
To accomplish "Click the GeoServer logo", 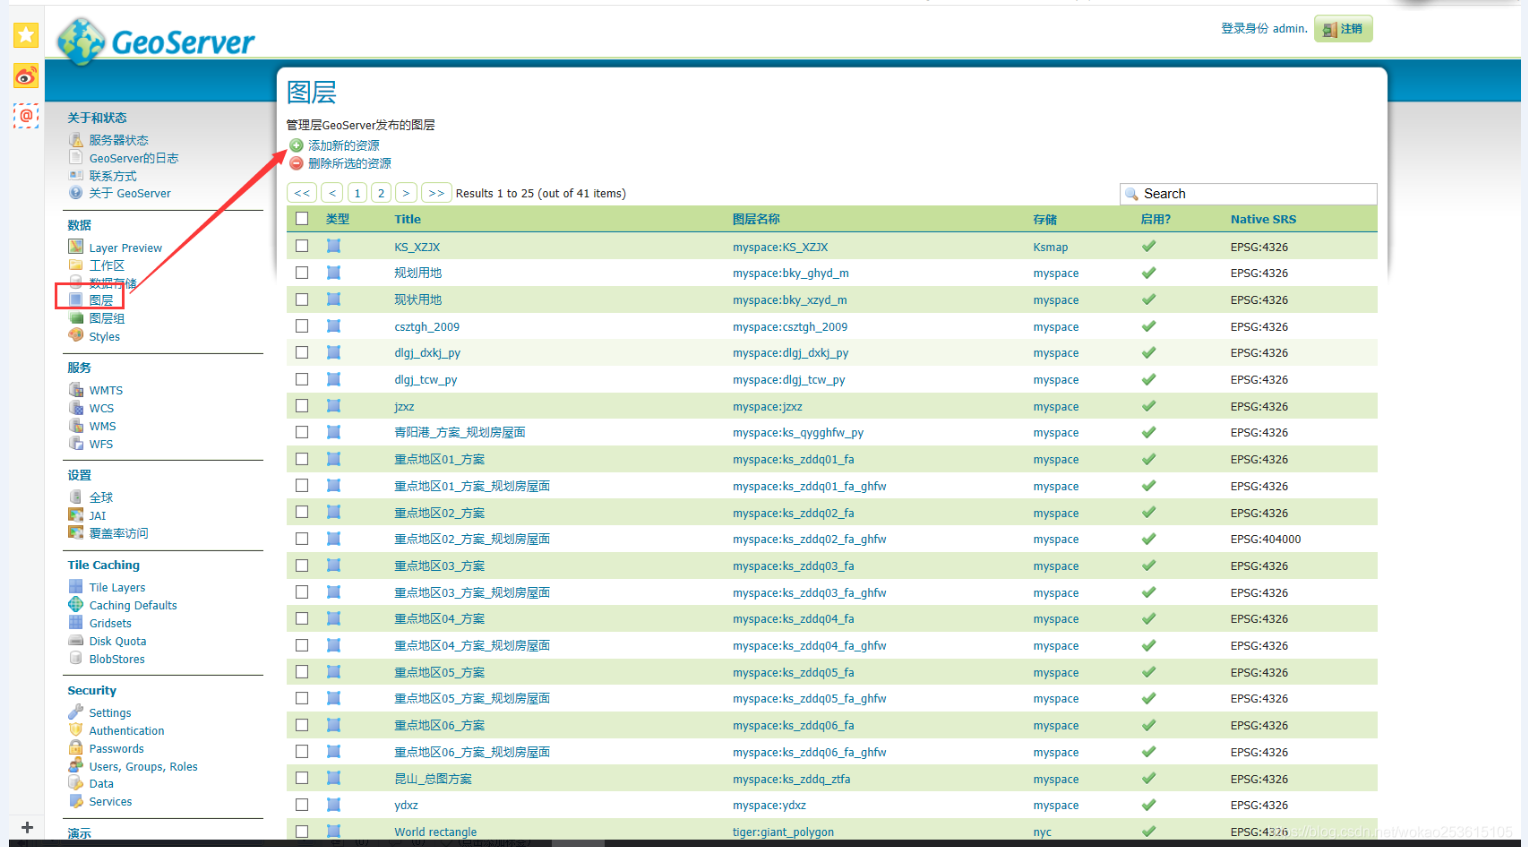I will point(155,42).
